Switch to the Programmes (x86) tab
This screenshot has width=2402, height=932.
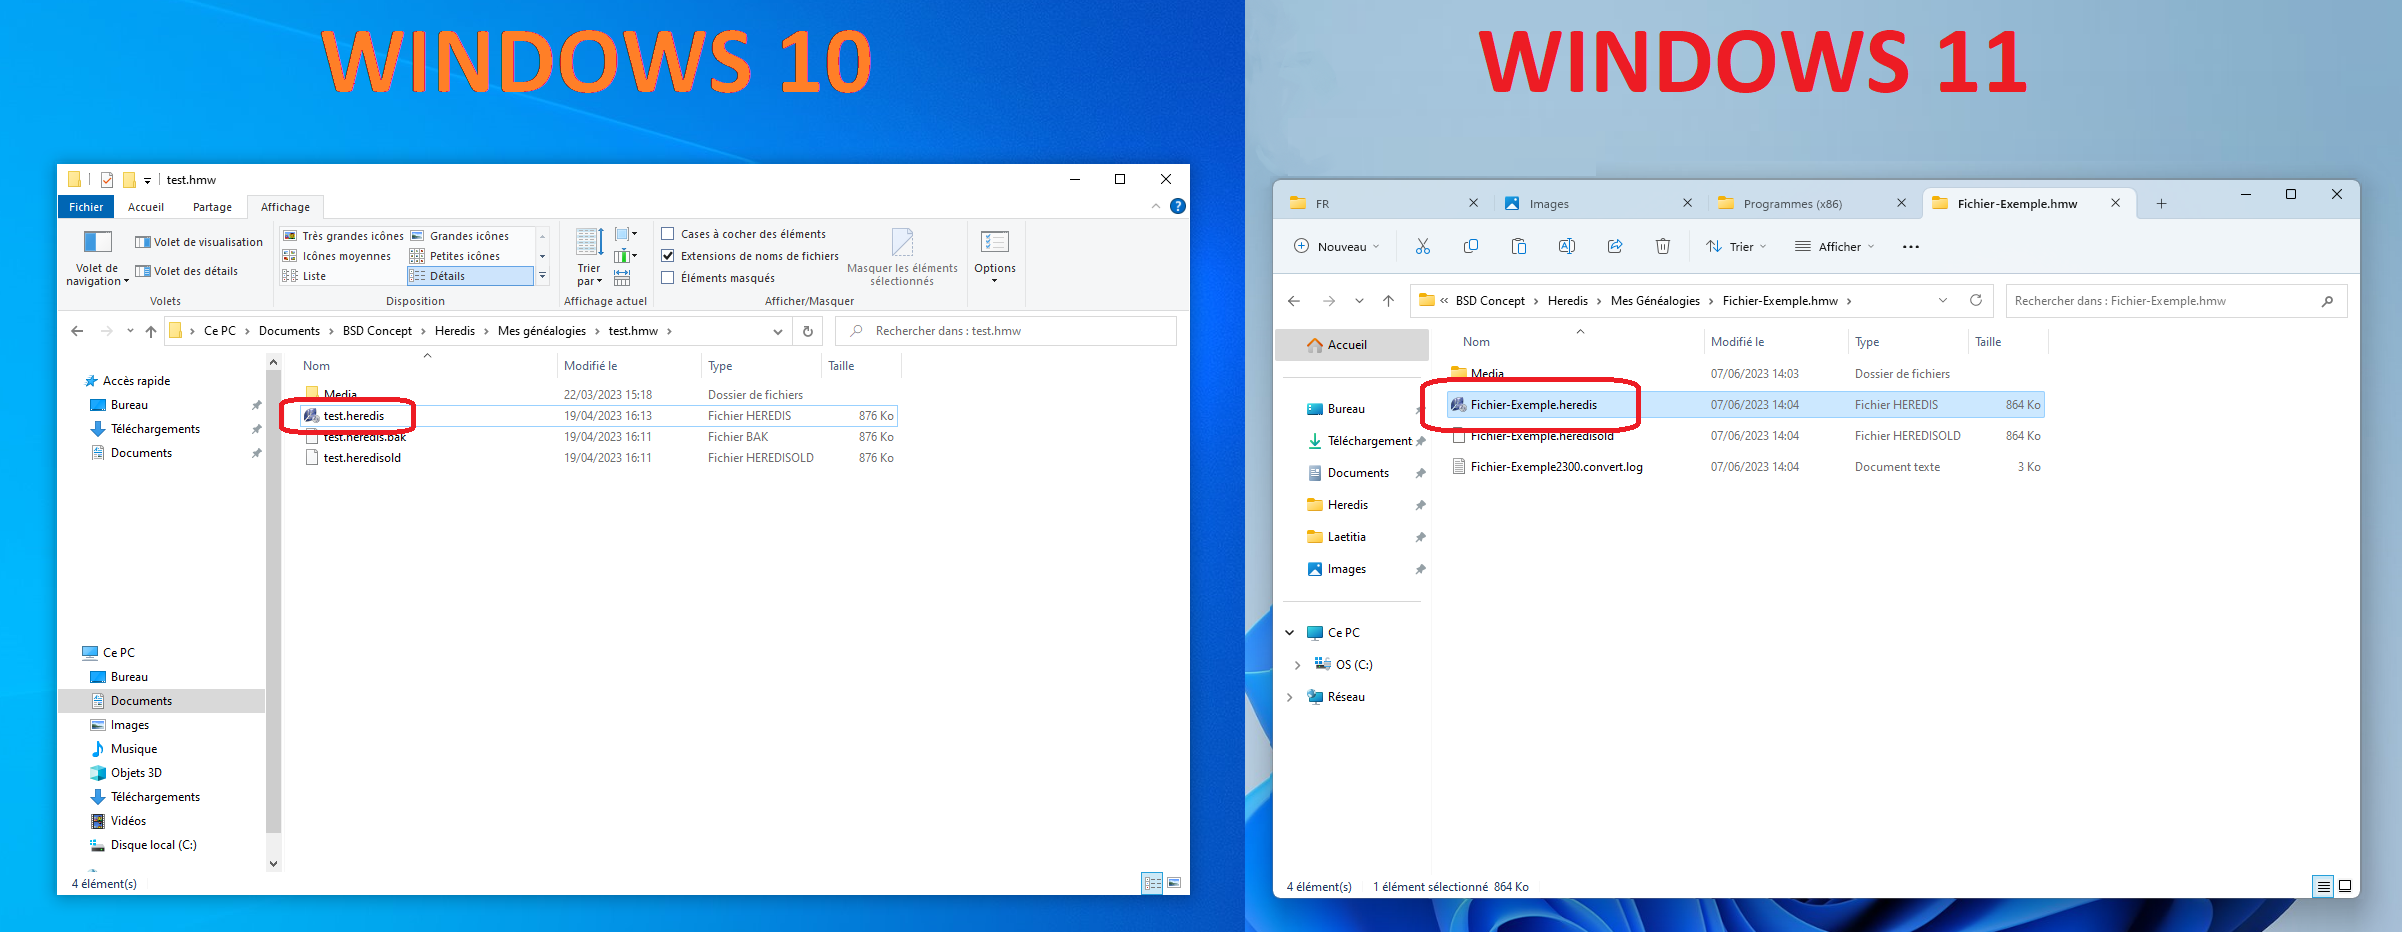click(x=1791, y=204)
